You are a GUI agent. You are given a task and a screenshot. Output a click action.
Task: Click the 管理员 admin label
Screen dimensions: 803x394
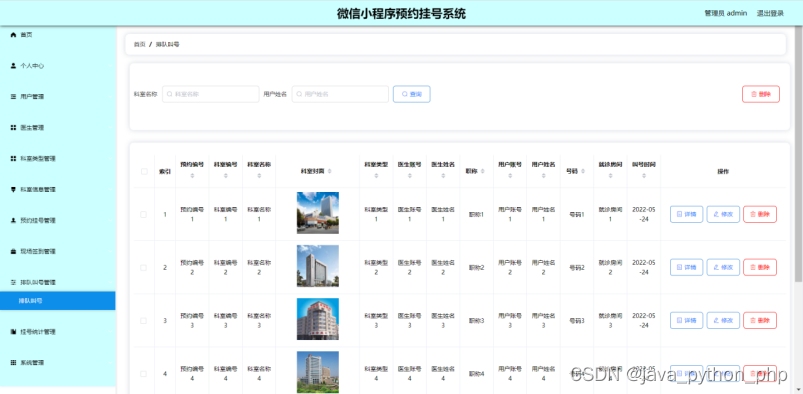coord(726,13)
